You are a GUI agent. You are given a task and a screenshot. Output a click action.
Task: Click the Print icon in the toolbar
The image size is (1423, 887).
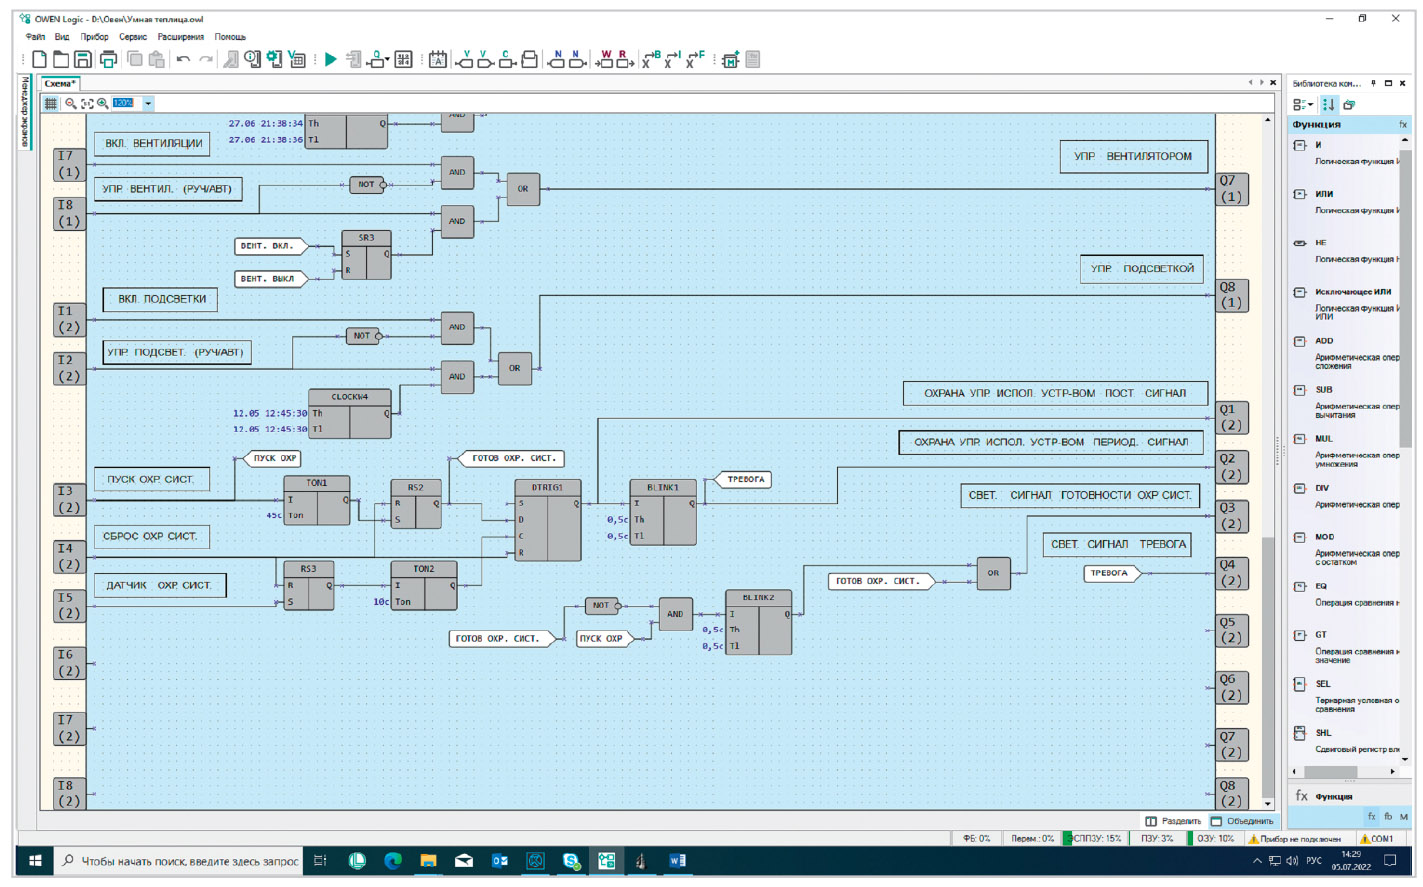point(108,60)
